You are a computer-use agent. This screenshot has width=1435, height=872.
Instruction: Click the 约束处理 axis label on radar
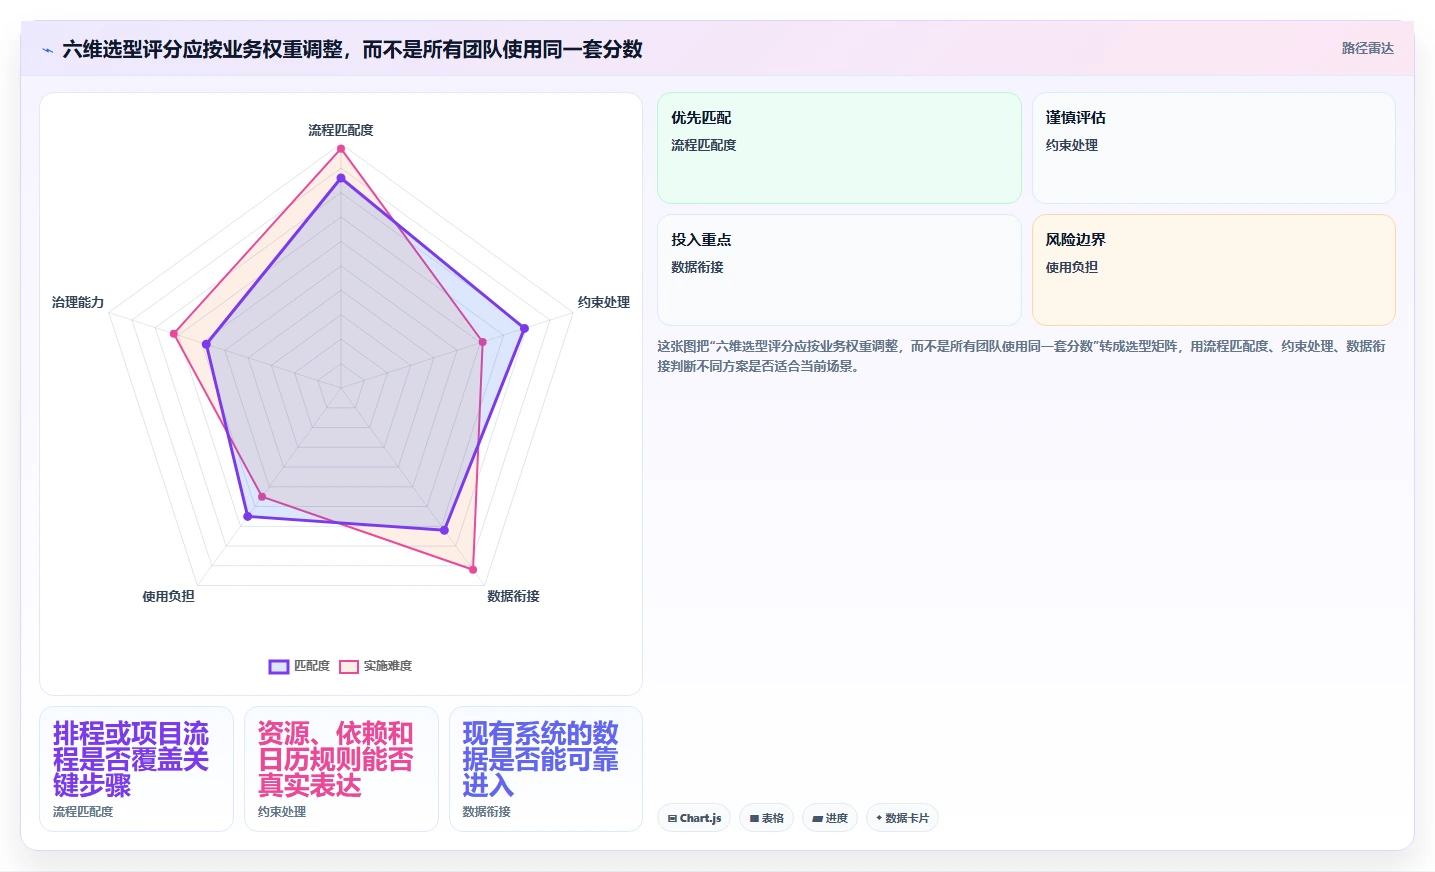coord(604,302)
